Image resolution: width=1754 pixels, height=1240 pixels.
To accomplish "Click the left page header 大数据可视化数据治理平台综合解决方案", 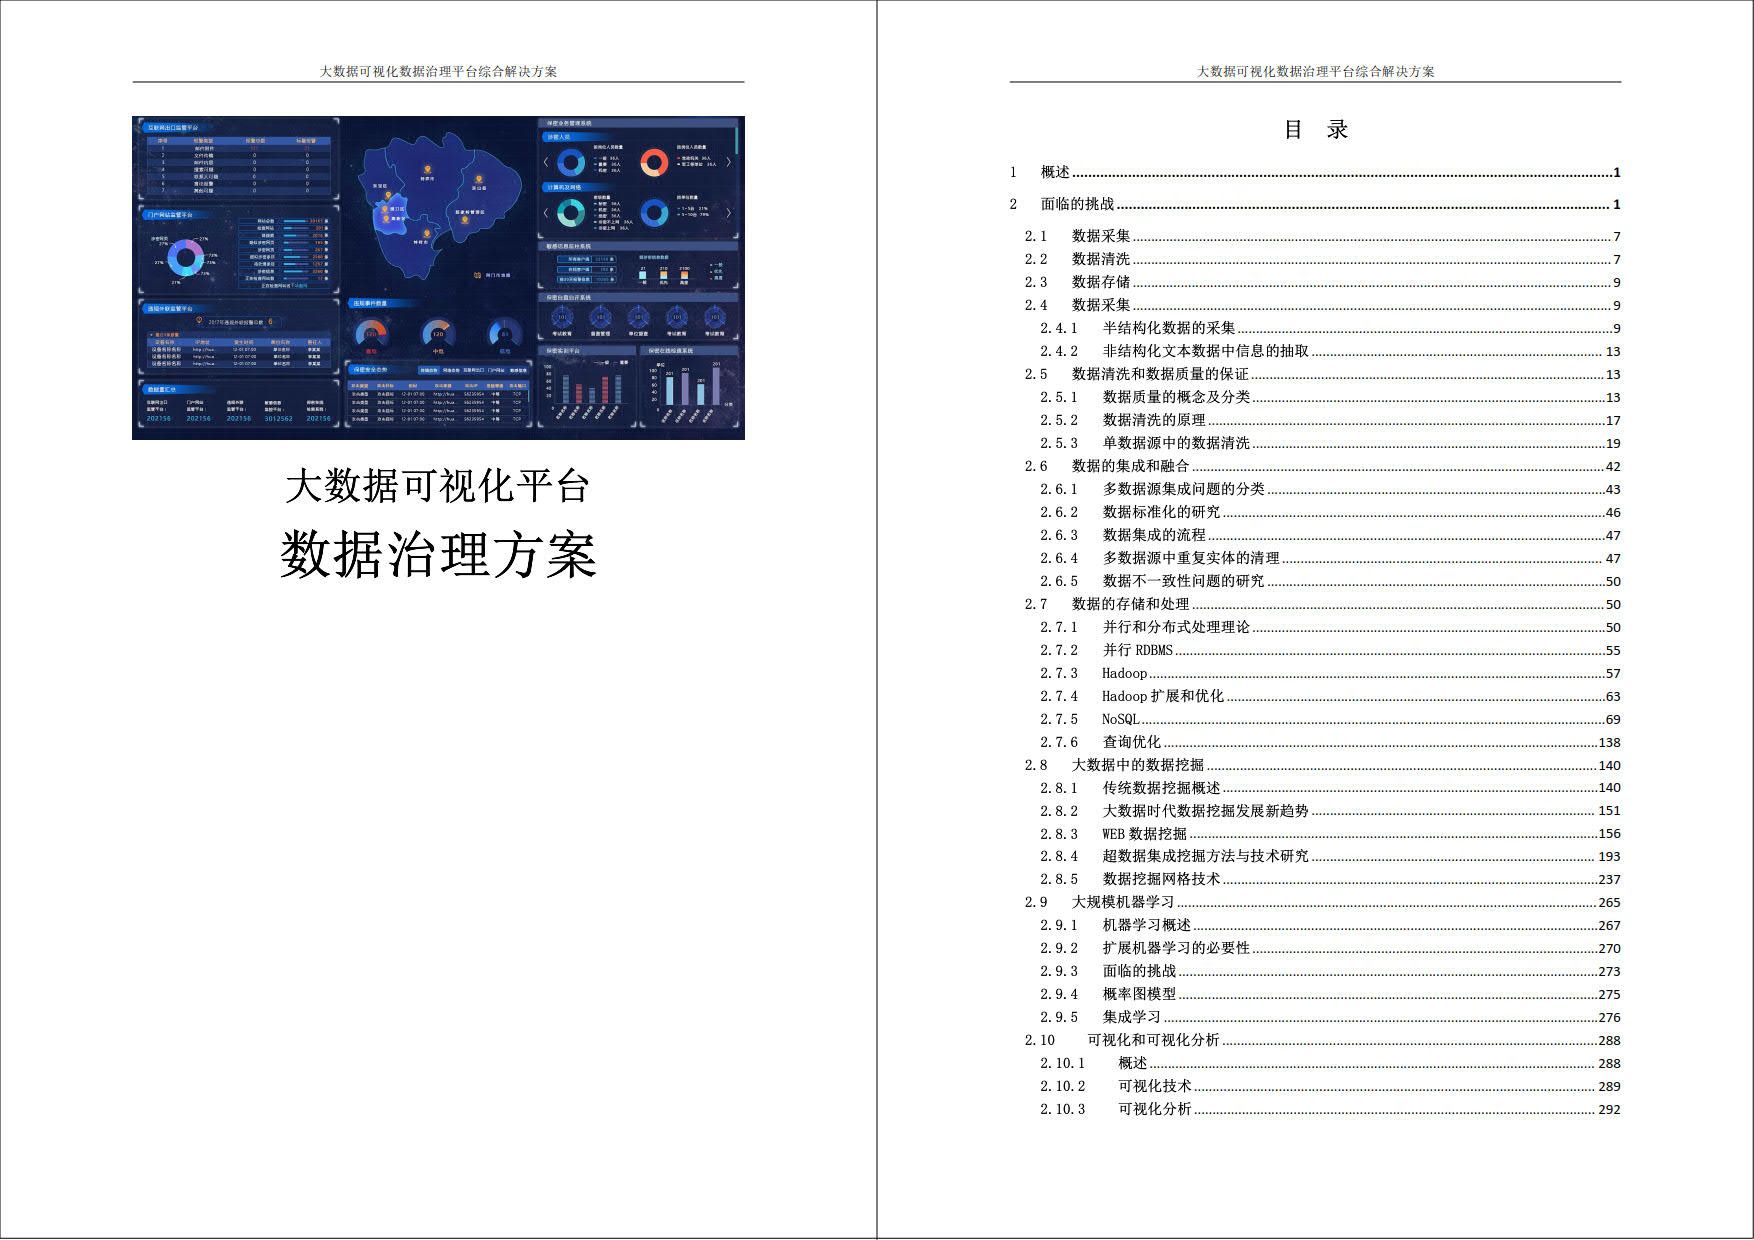I will (438, 71).
